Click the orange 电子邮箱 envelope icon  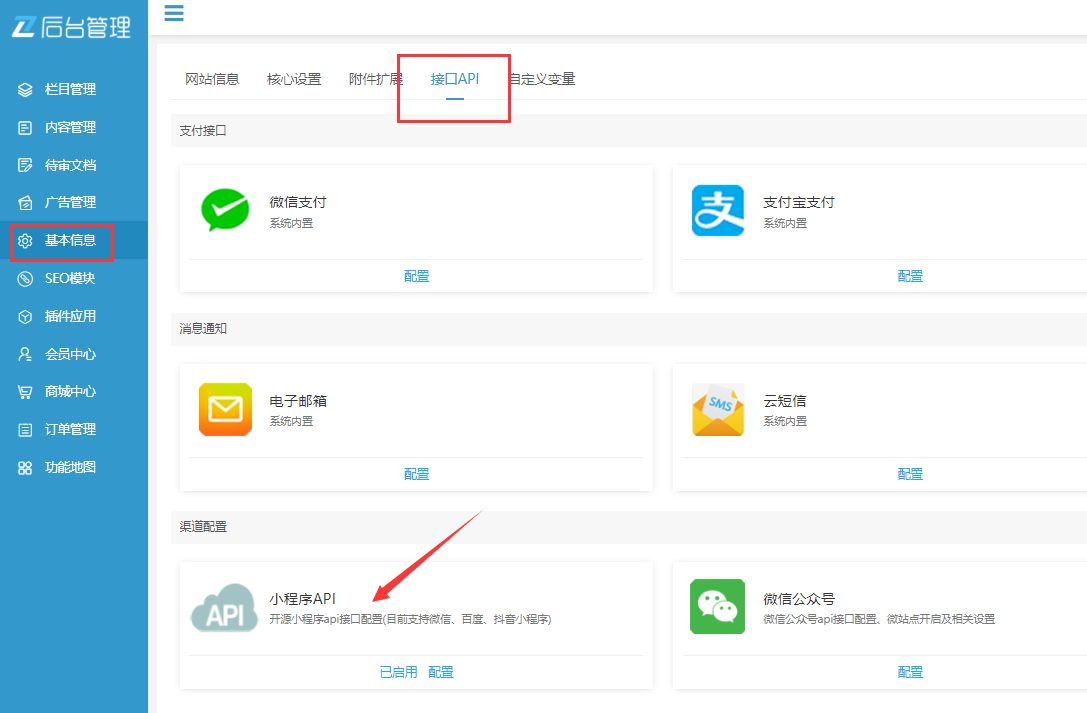pos(225,409)
